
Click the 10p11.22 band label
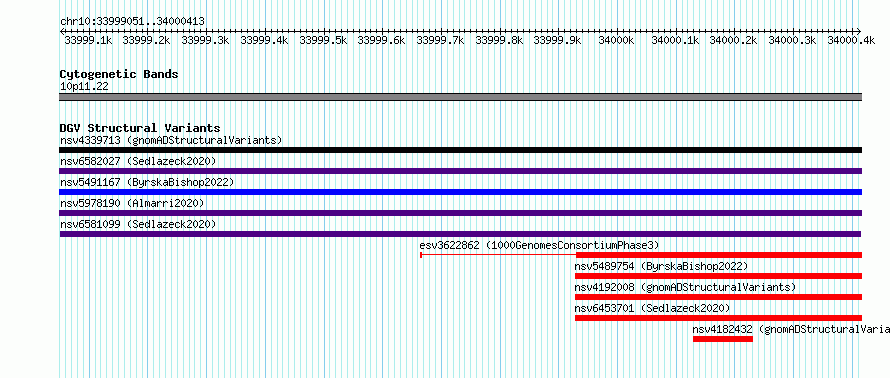(x=84, y=87)
